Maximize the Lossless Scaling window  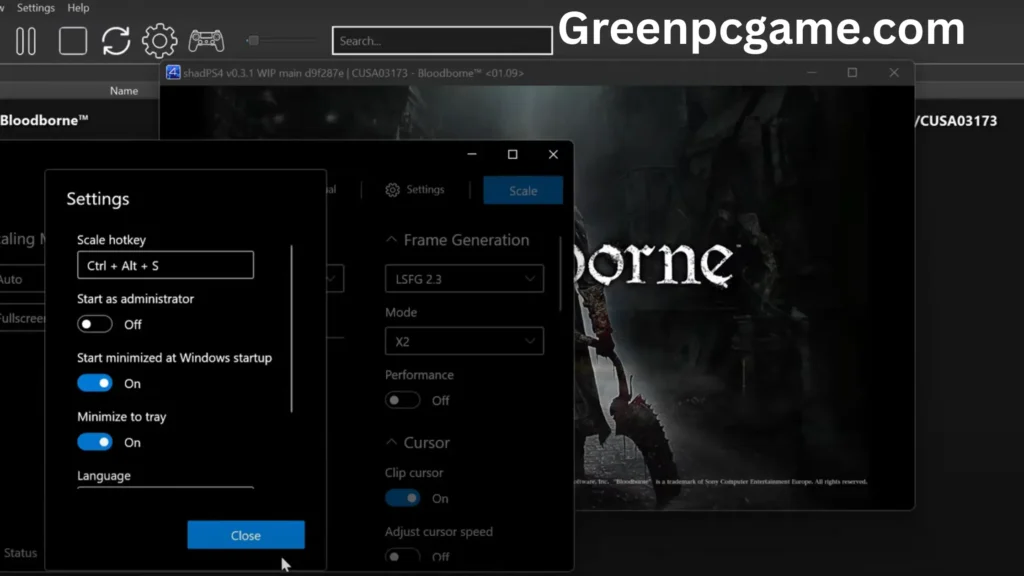pos(513,154)
